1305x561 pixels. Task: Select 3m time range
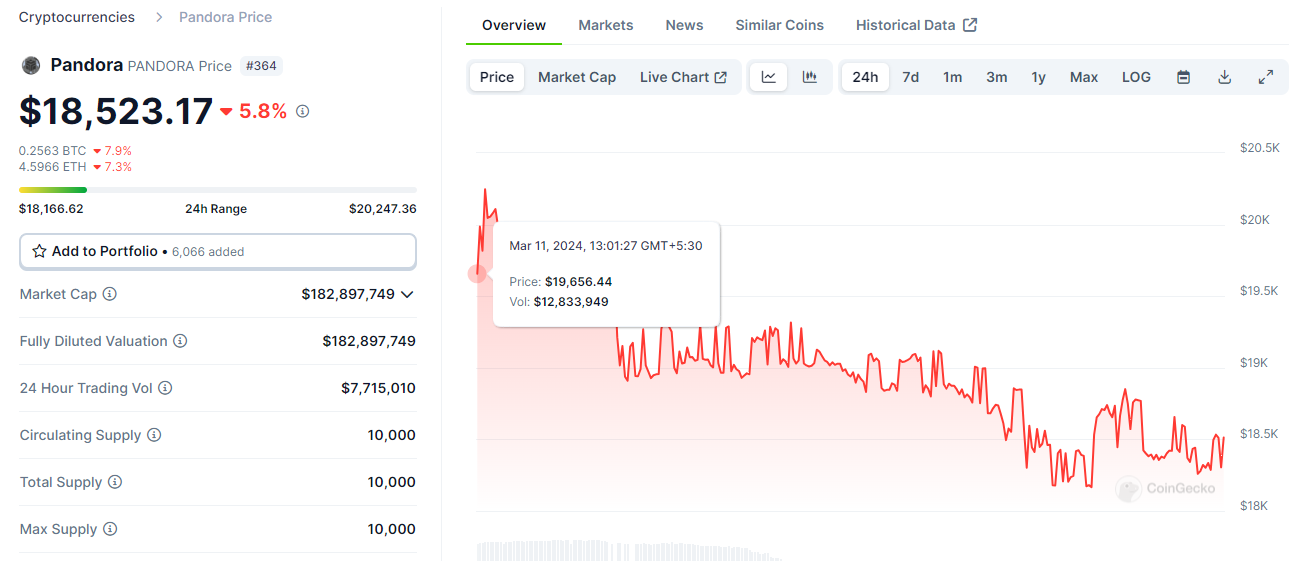click(996, 77)
